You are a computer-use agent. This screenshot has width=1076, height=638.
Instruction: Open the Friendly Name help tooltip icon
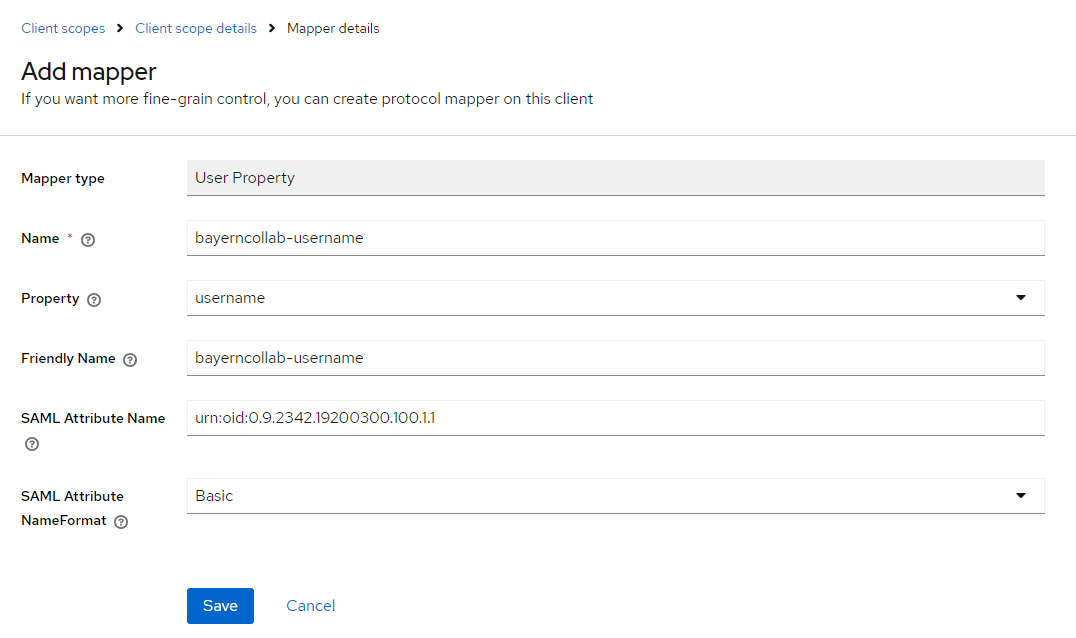(x=130, y=360)
